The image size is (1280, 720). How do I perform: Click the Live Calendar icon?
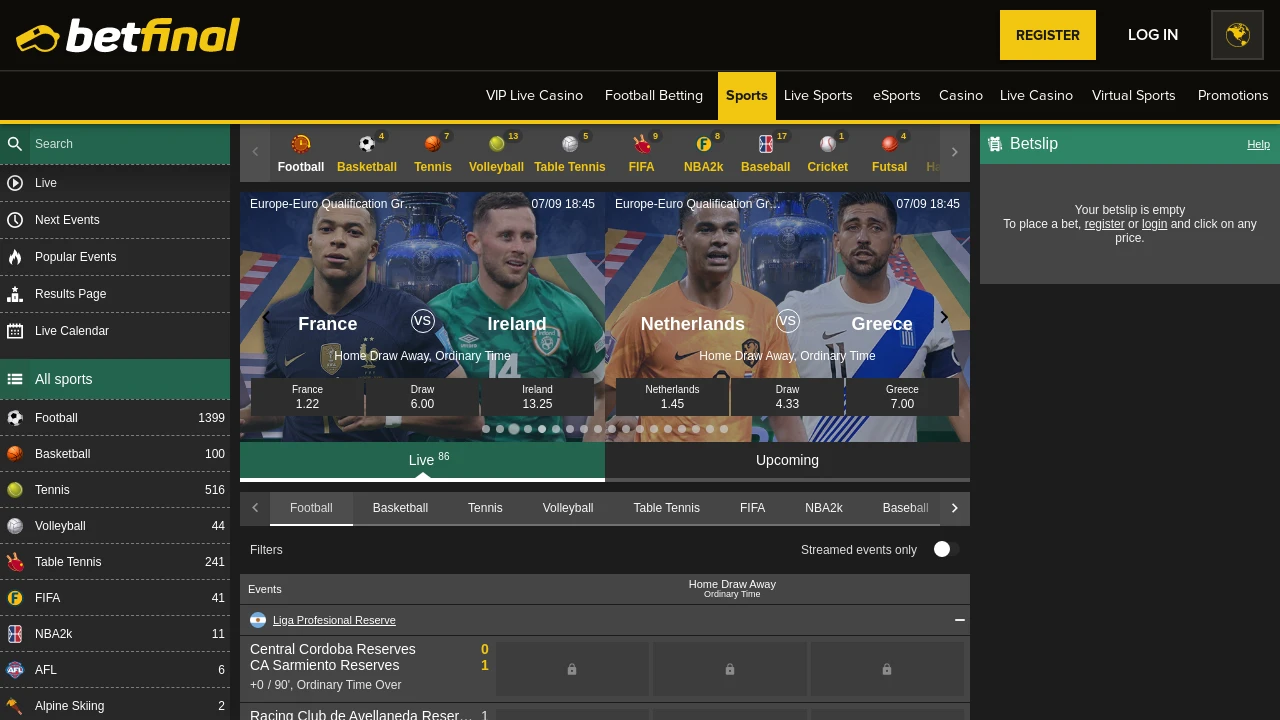point(15,331)
